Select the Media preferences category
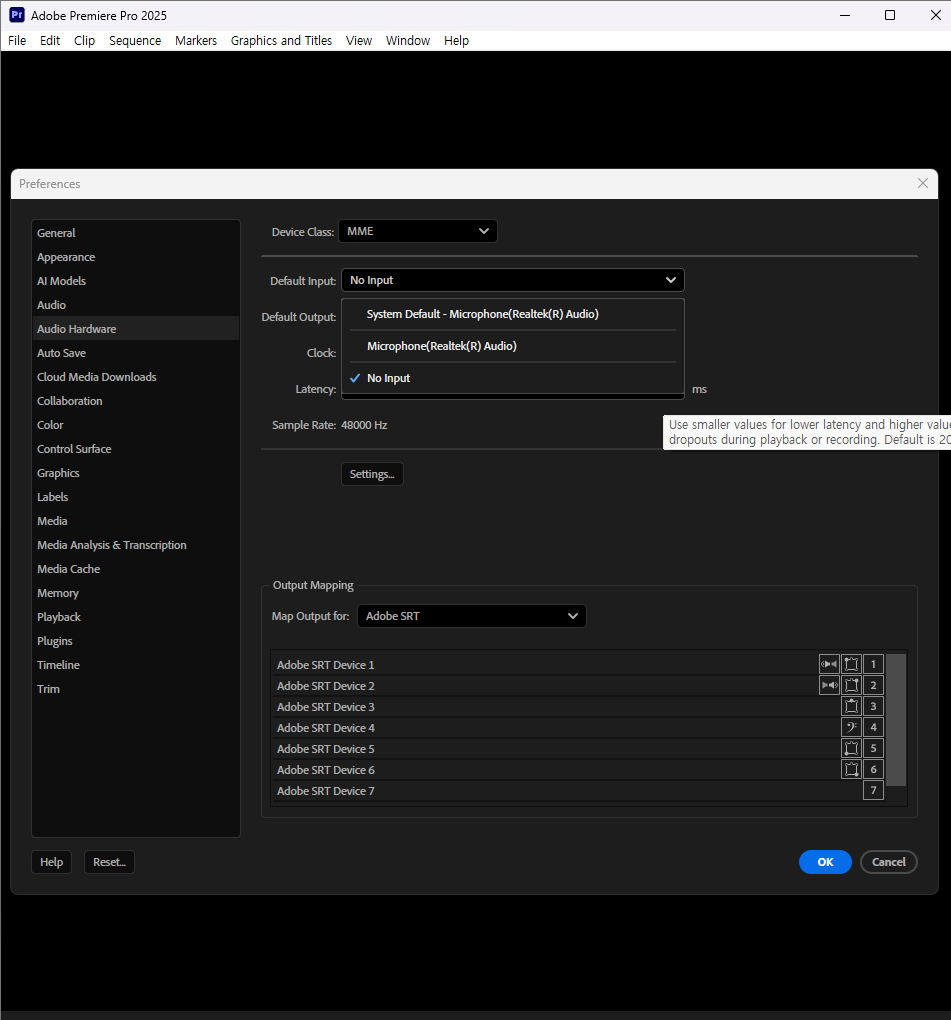Image resolution: width=951 pixels, height=1020 pixels. (135, 521)
